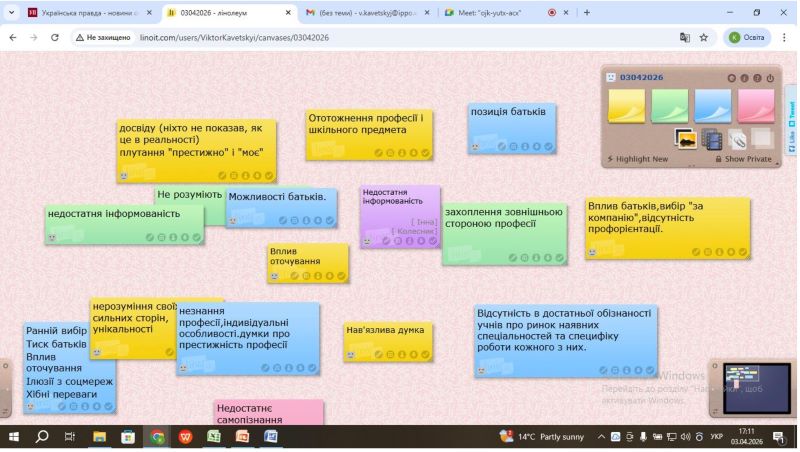The height and width of the screenshot is (452, 800).
Task: Click the Like button on the side tab
Action: (x=792, y=141)
